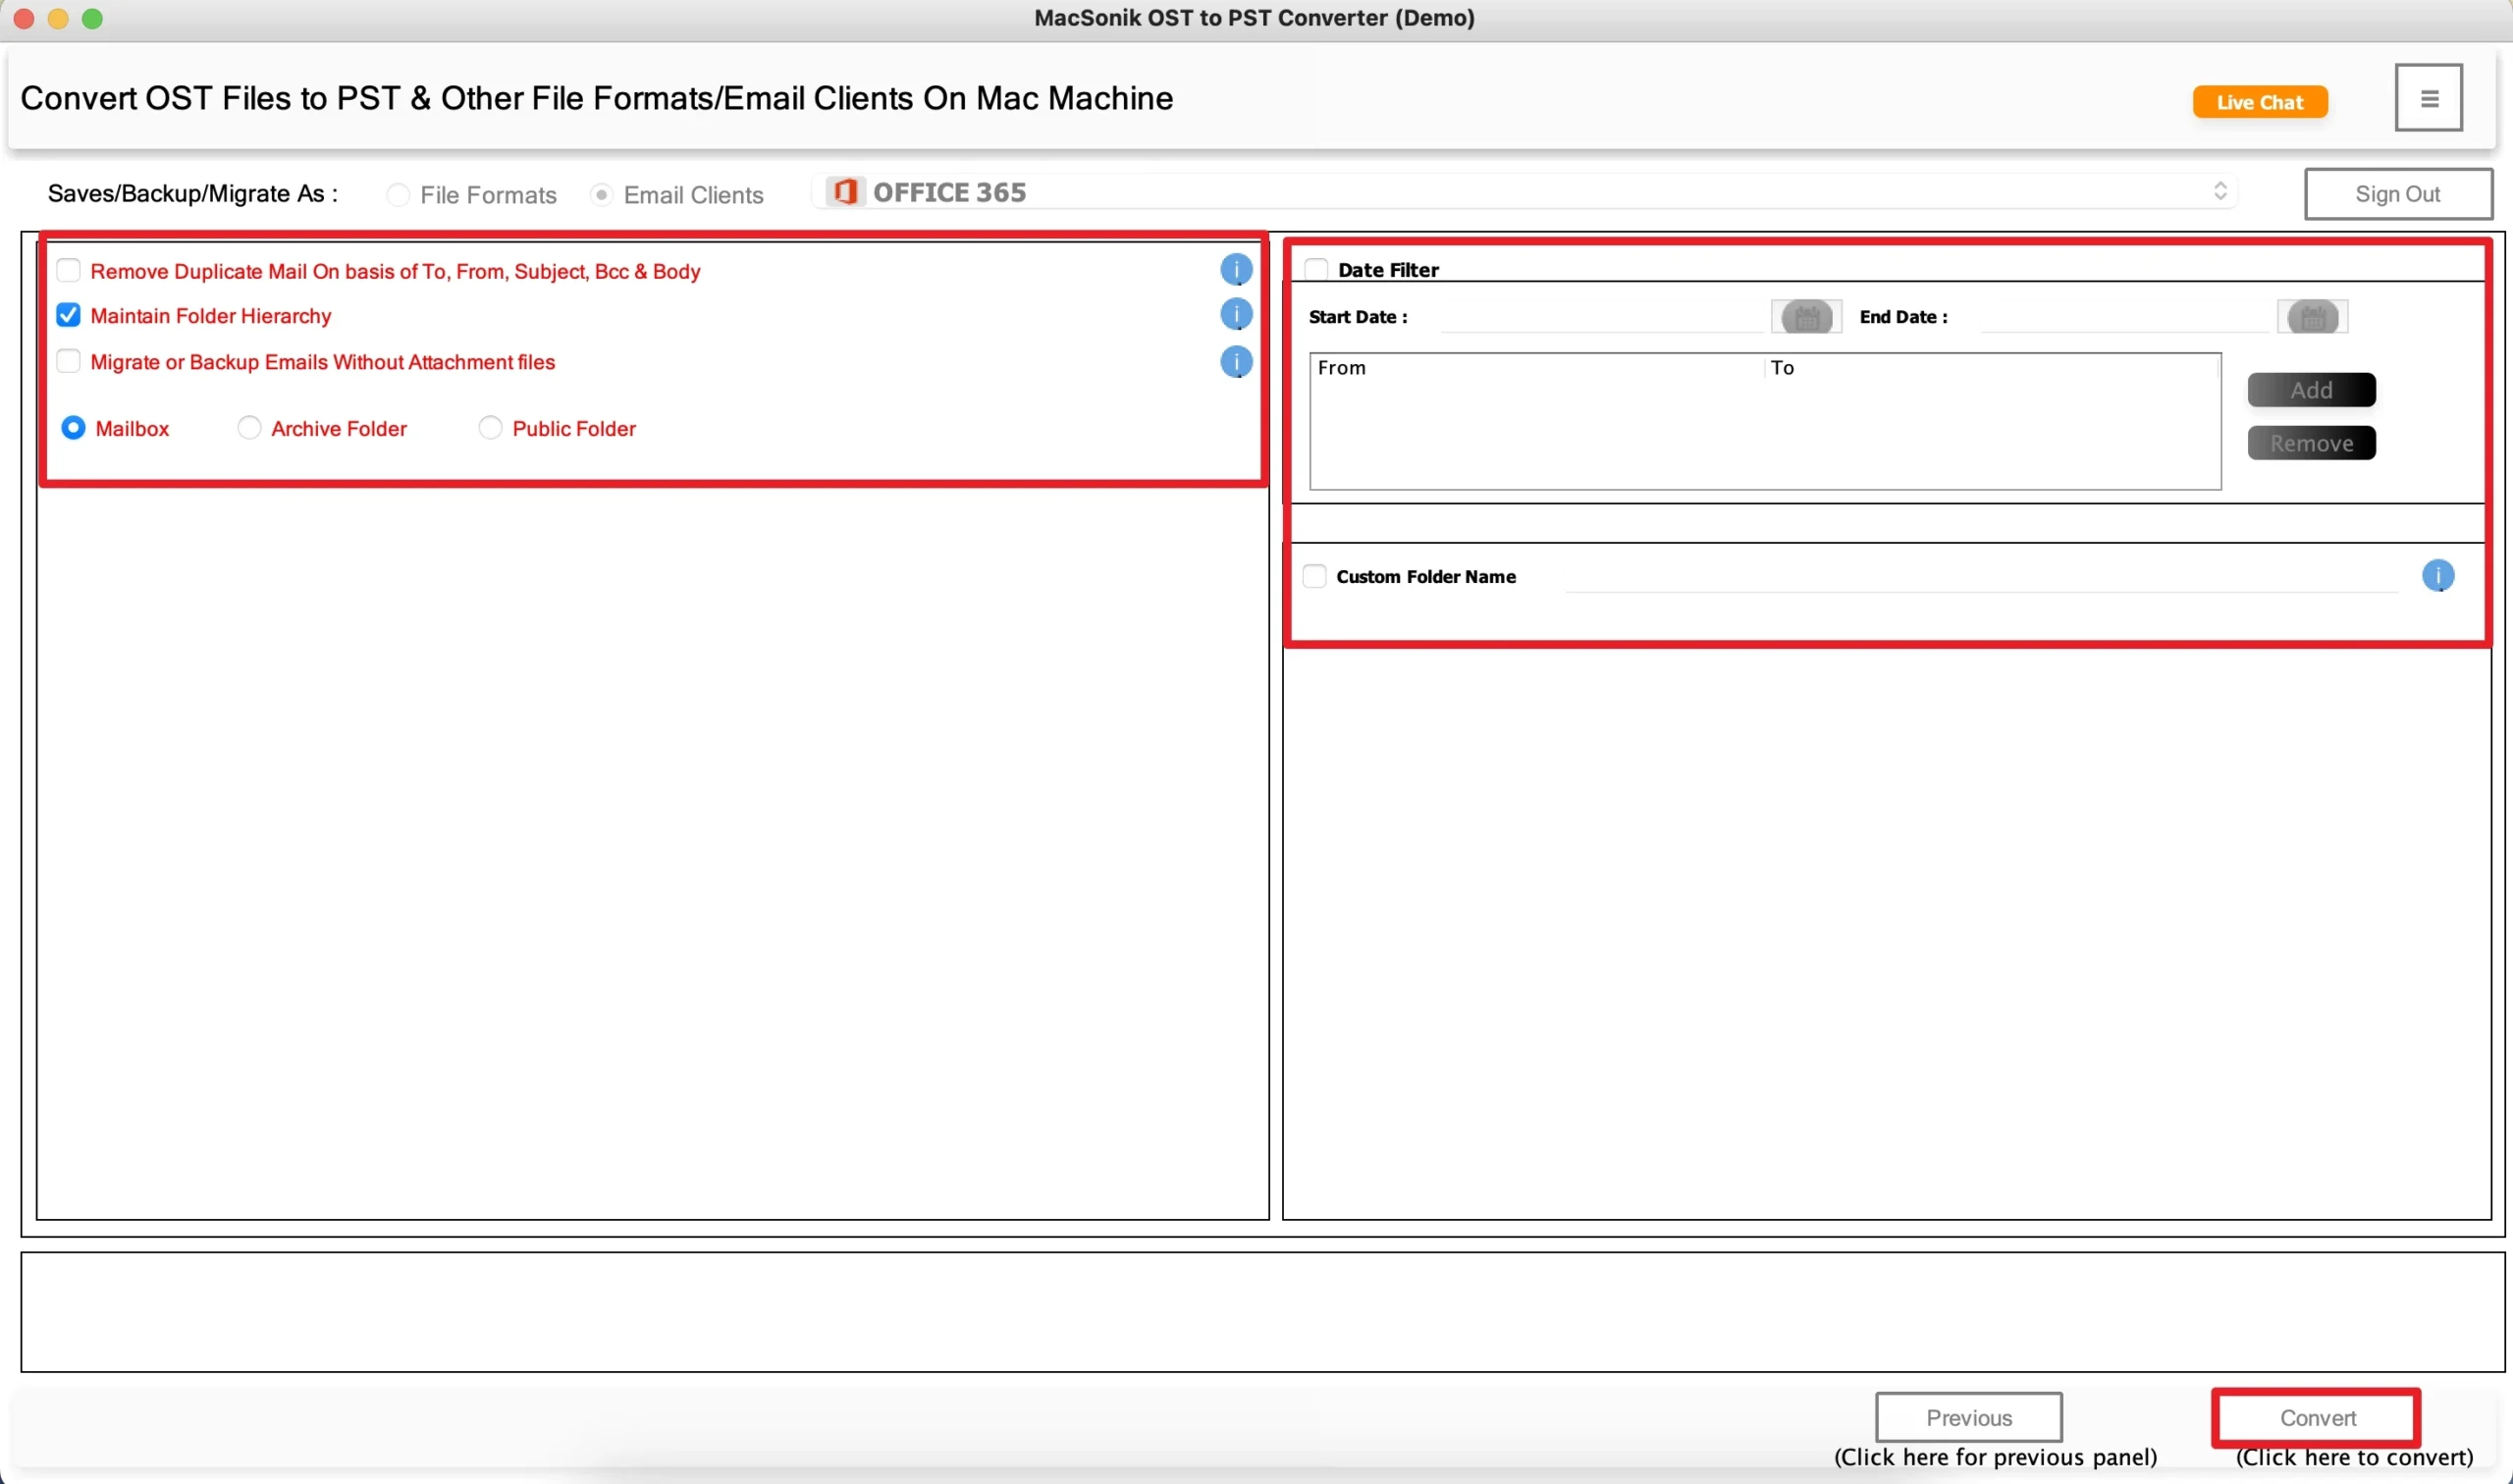
Task: Select the Archive Folder radio button
Action: click(249, 428)
